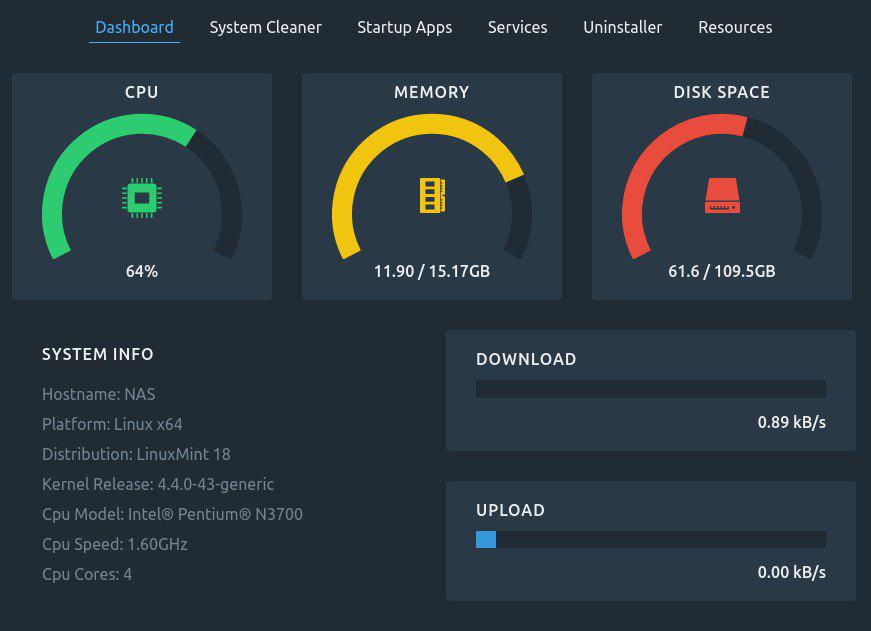Click the CPU usage value 64%

(x=142, y=271)
